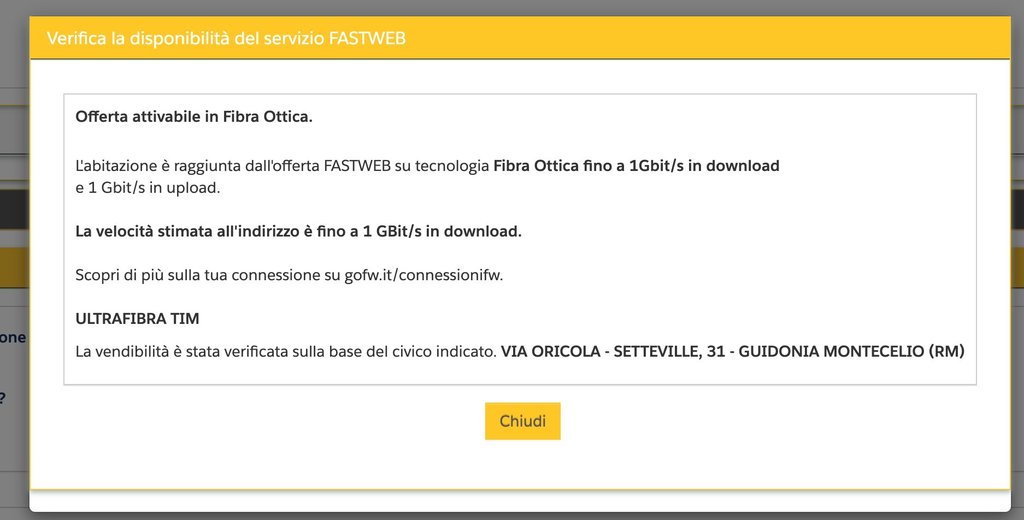Click the partially hidden 'one' text at left edge
The height and width of the screenshot is (520, 1024).
pos(12,337)
